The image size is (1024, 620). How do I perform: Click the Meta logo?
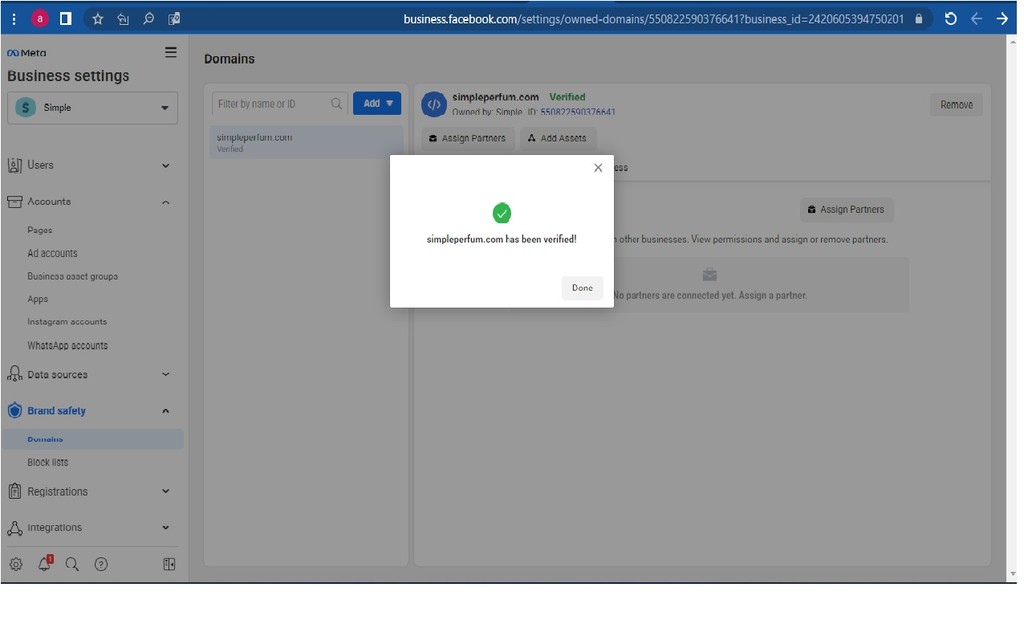[x=27, y=53]
